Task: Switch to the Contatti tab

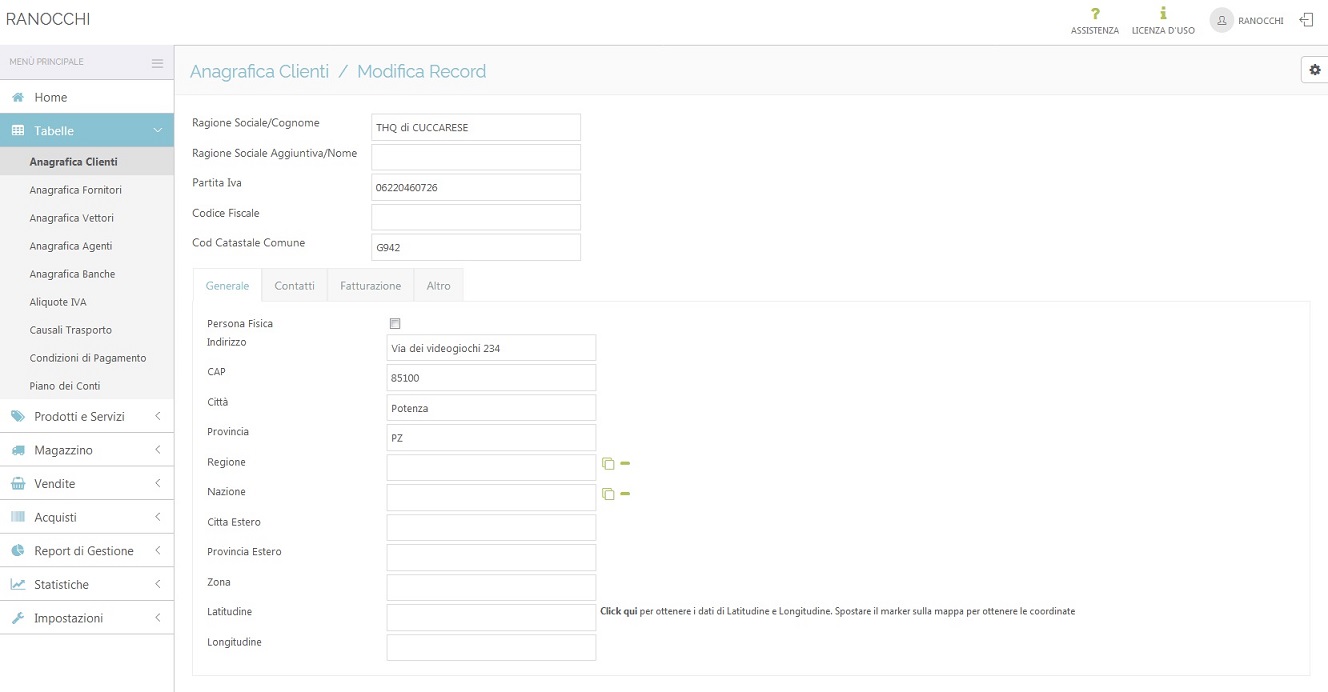Action: pos(294,286)
